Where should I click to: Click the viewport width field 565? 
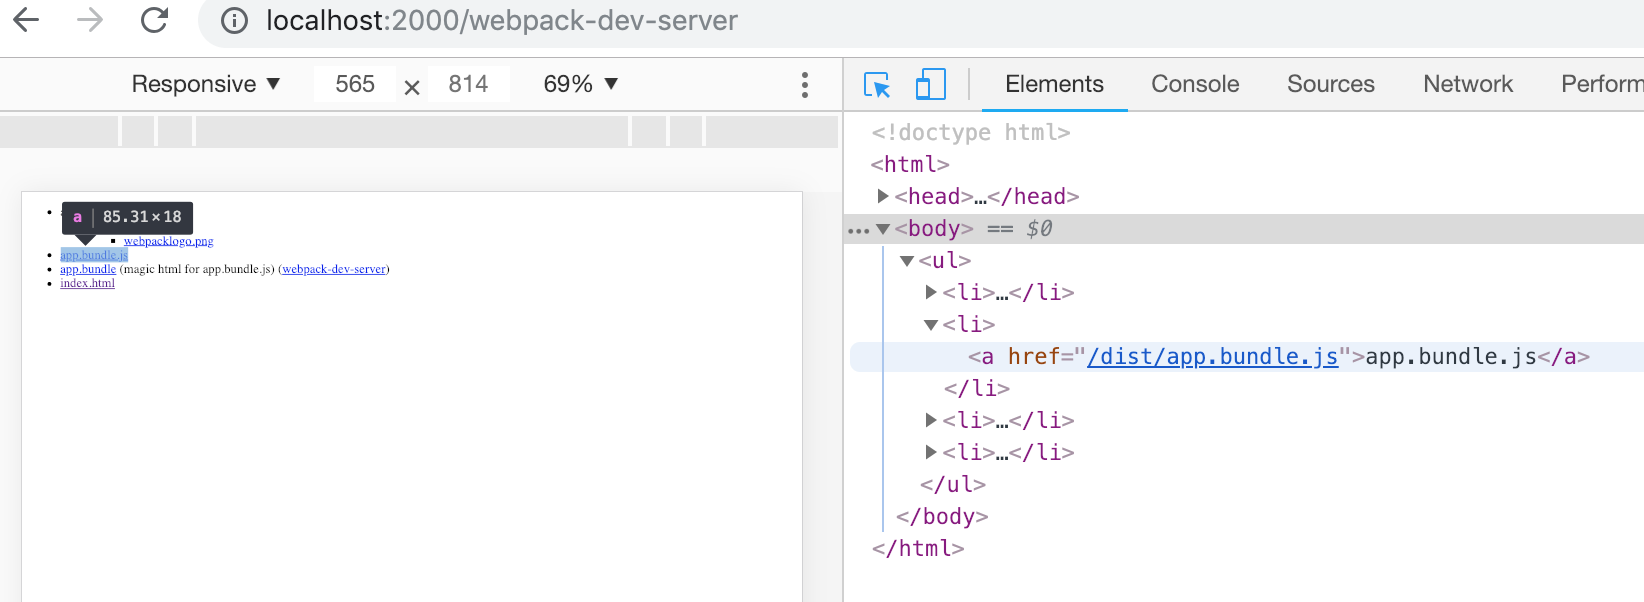tap(355, 84)
